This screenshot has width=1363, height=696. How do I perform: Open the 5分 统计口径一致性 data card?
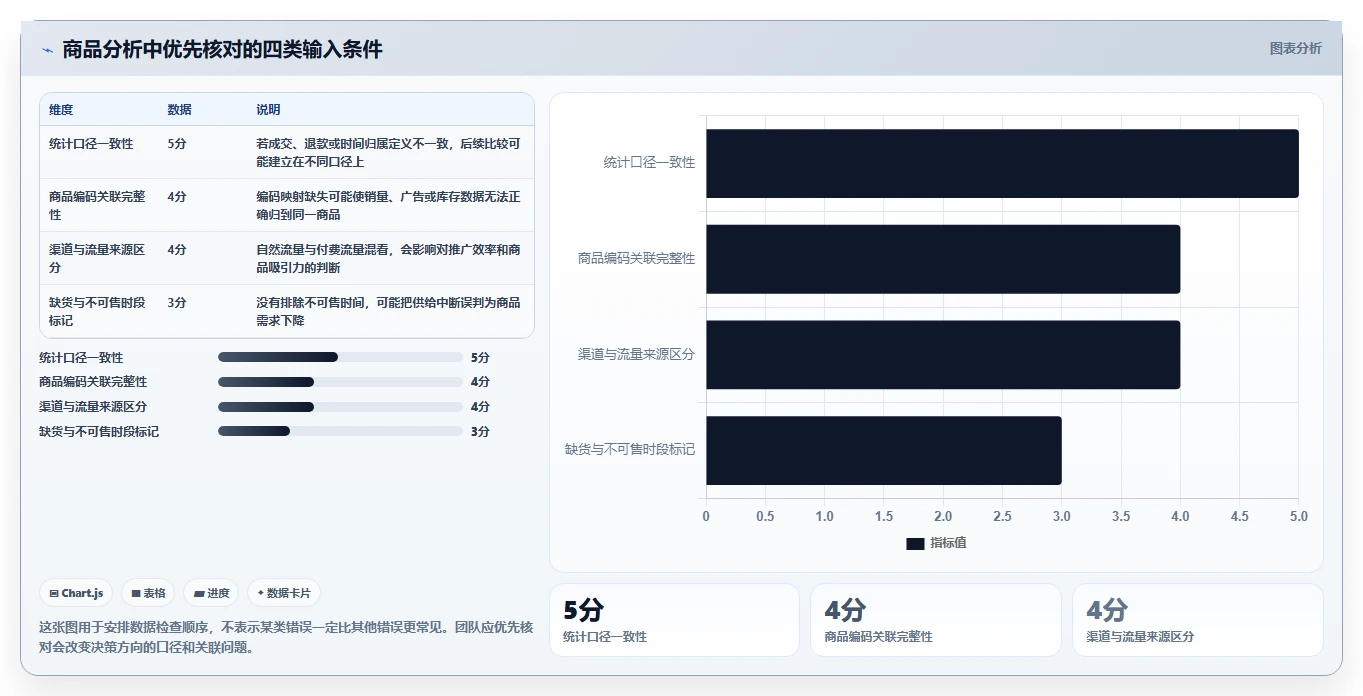tap(675, 620)
